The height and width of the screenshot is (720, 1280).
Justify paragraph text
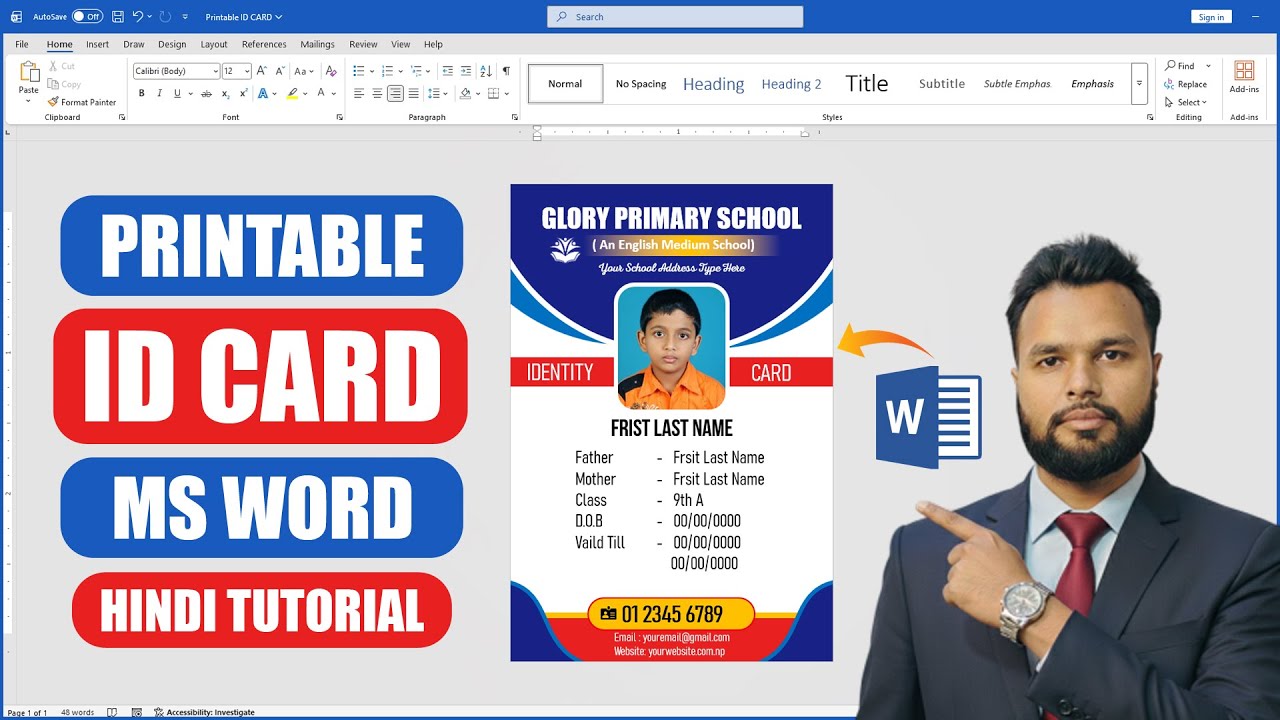[414, 93]
